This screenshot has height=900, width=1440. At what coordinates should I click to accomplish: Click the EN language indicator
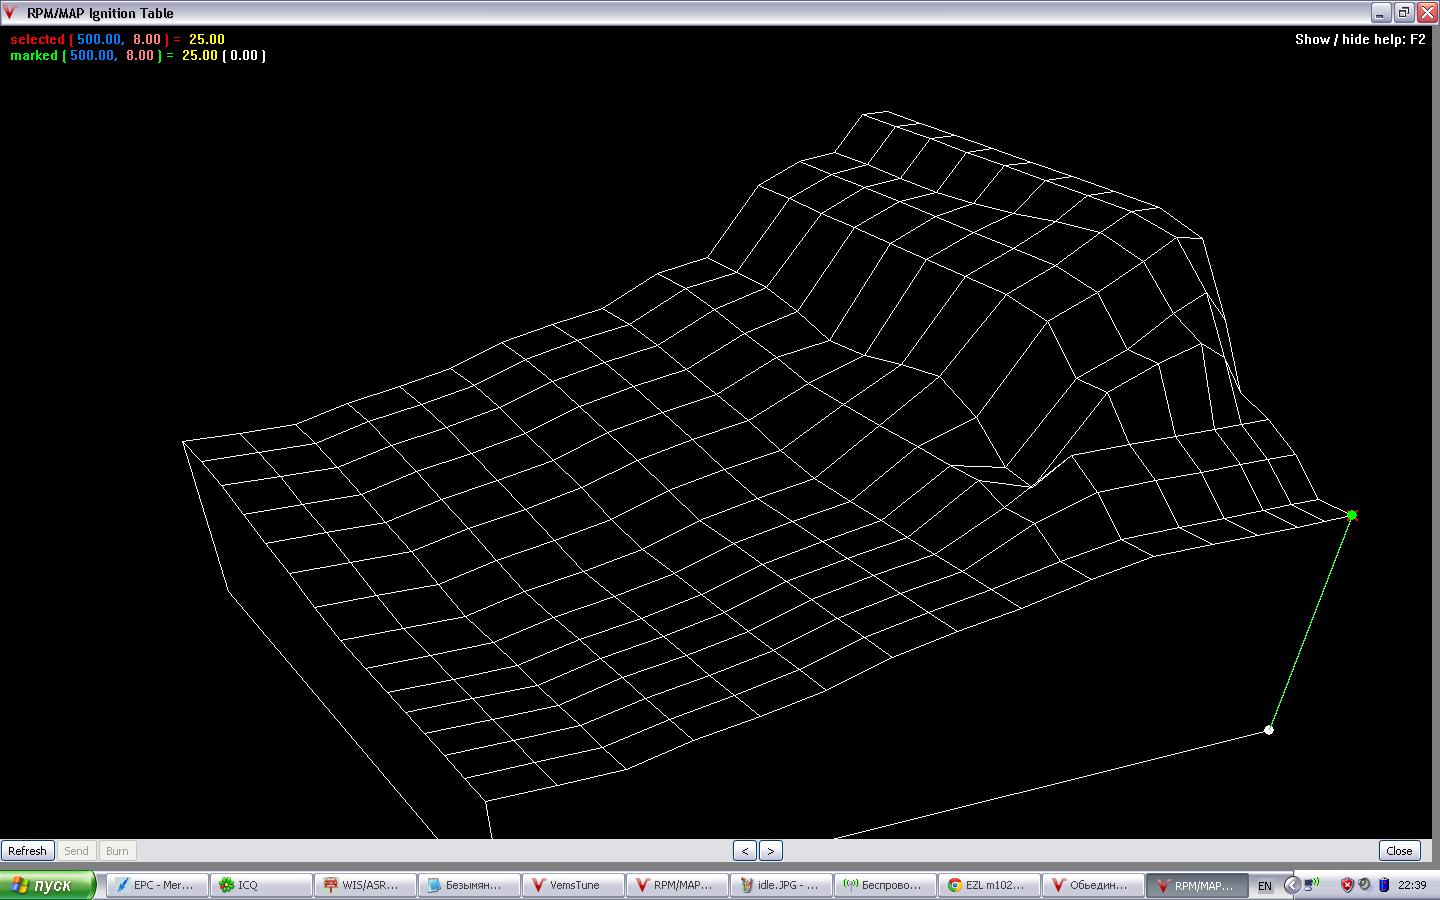(1265, 886)
